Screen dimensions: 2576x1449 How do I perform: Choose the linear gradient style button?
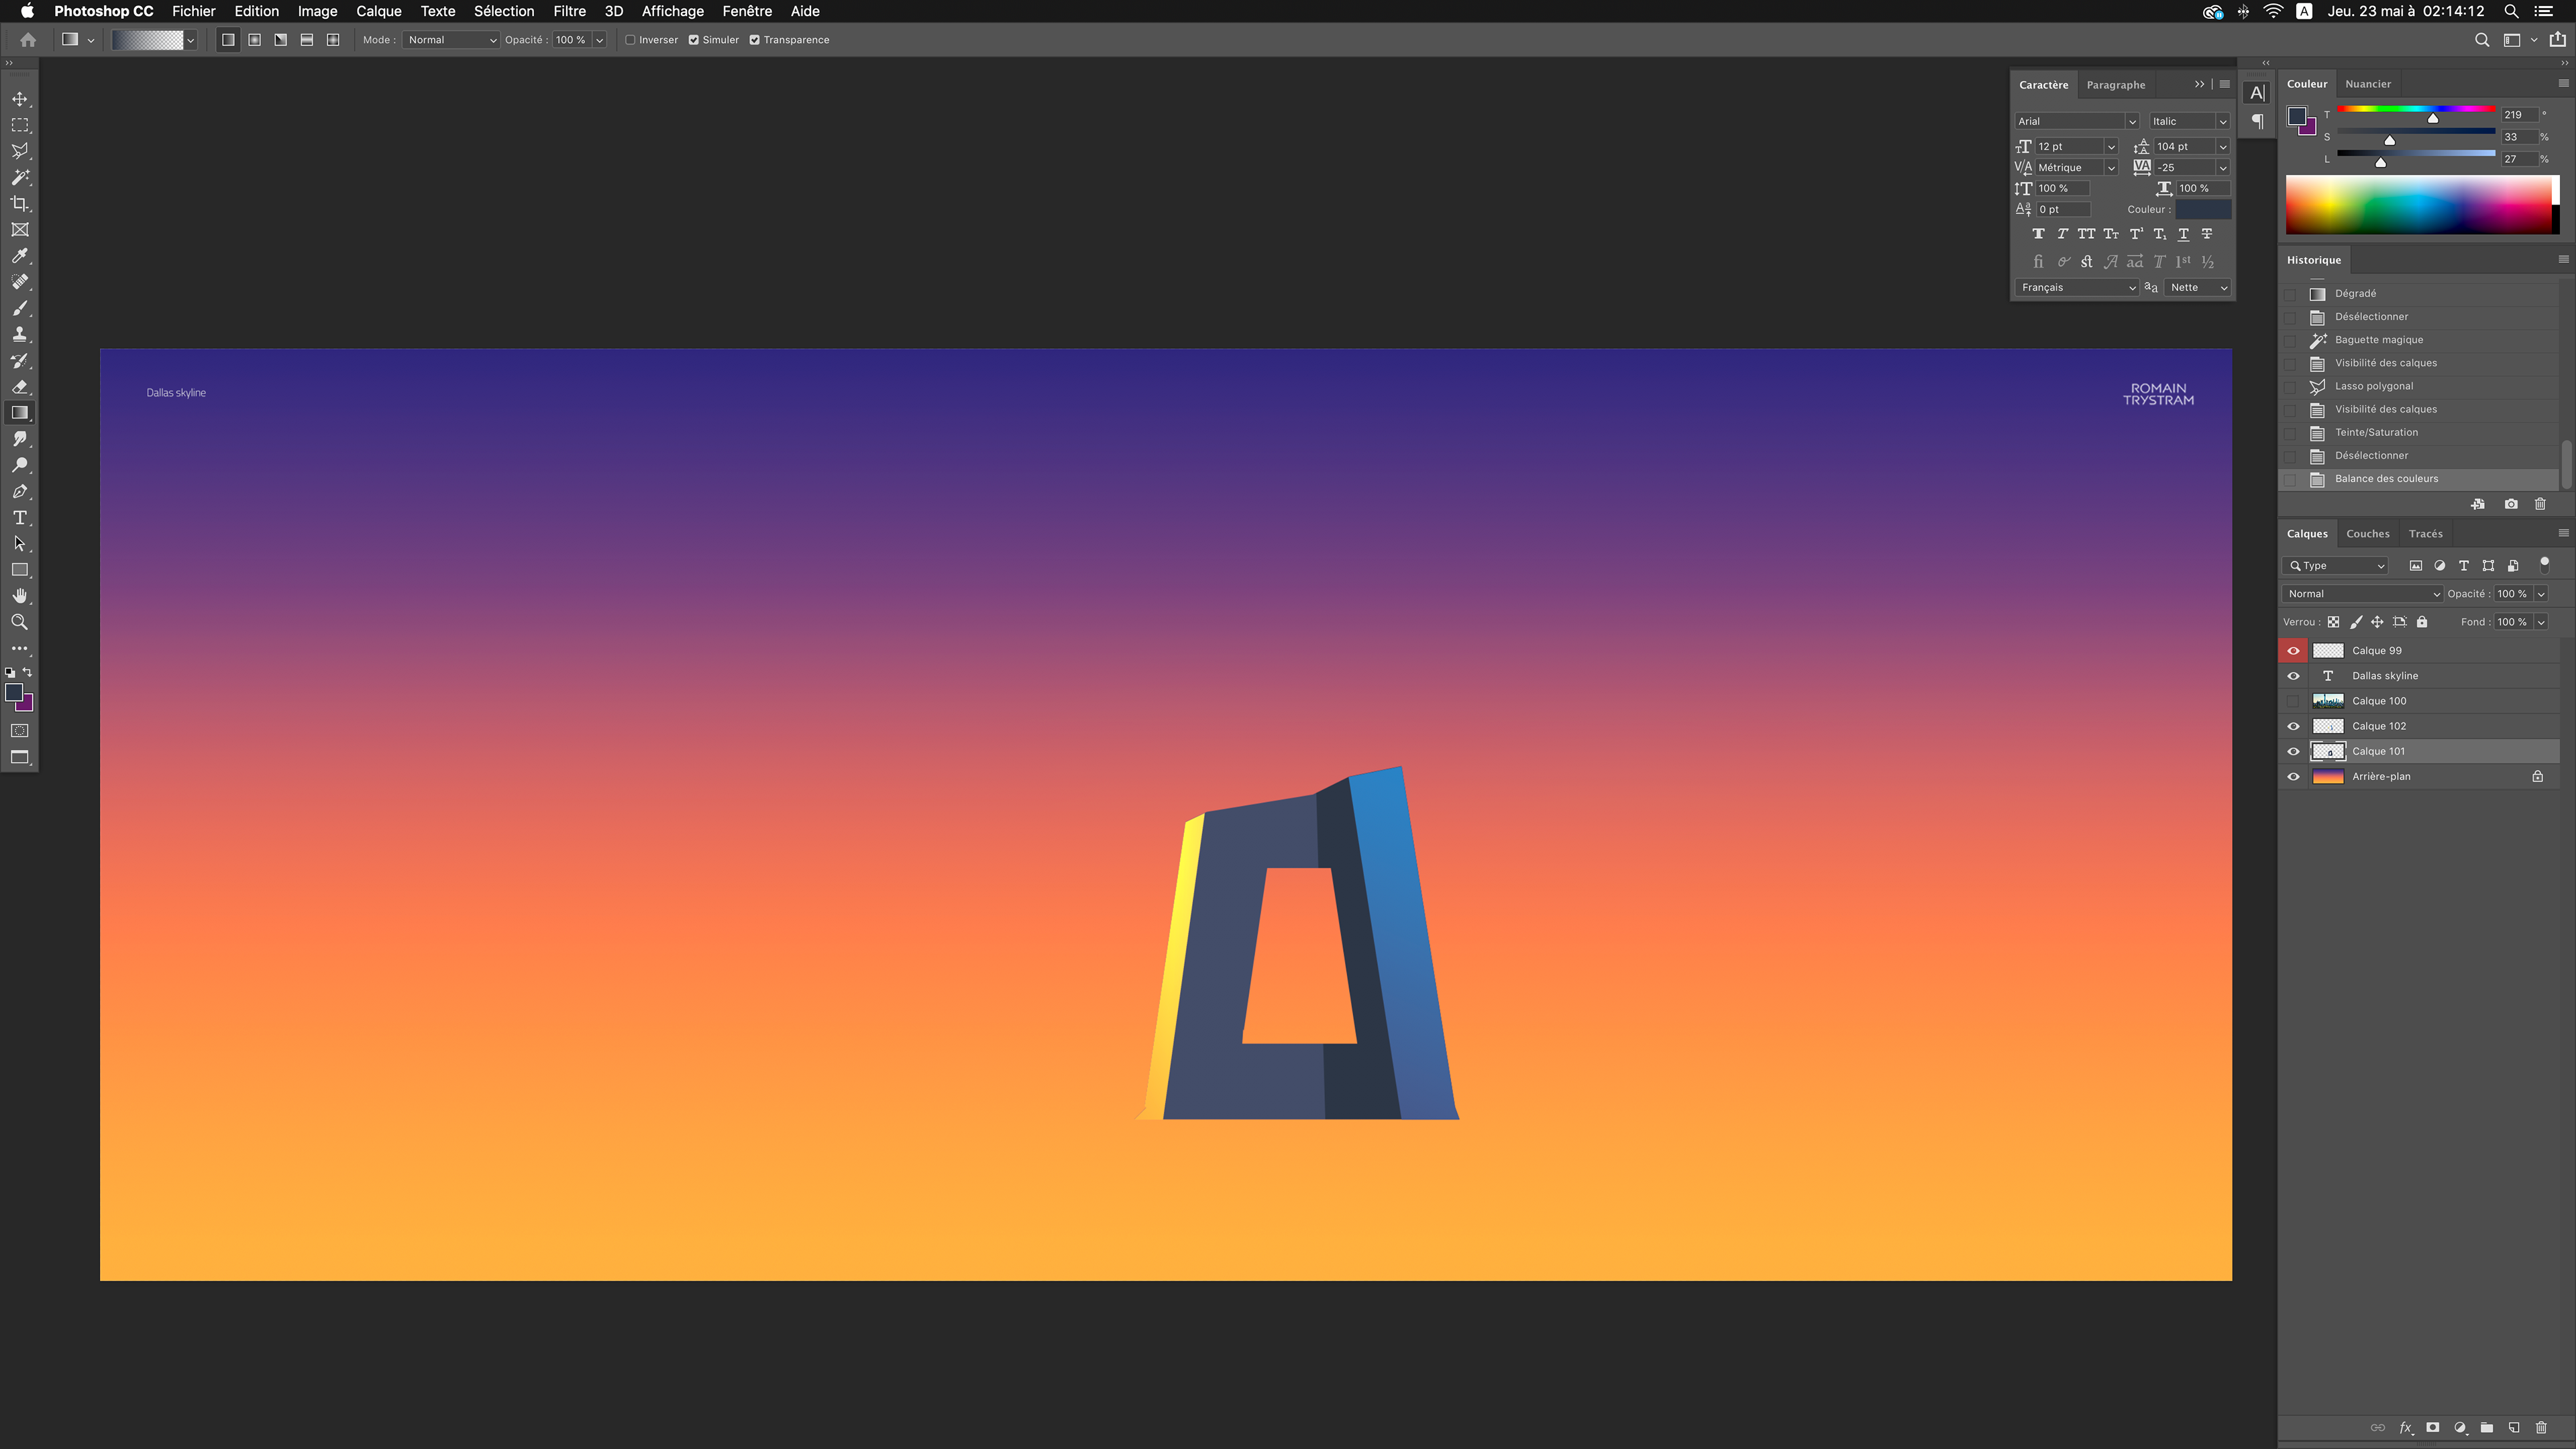point(228,40)
